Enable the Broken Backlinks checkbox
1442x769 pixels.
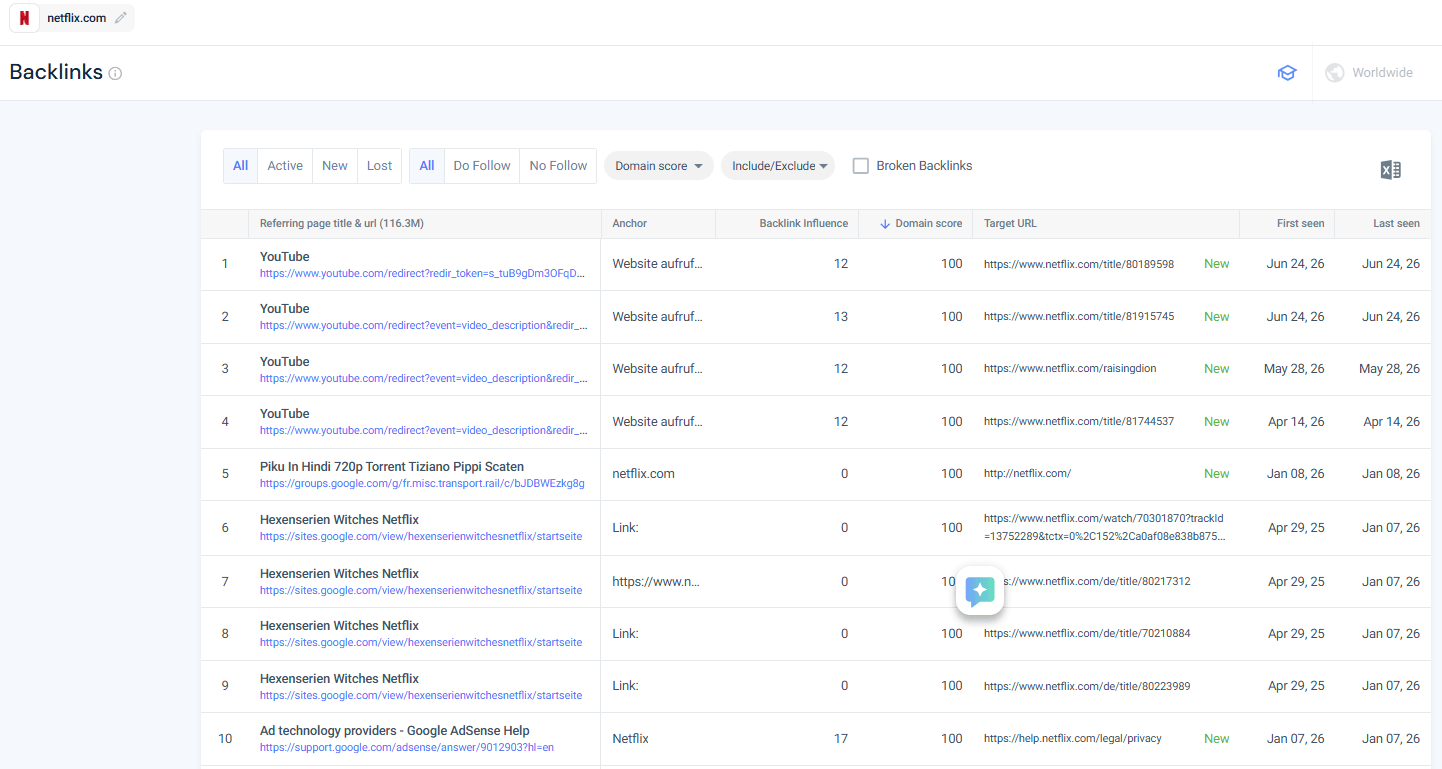click(x=860, y=166)
